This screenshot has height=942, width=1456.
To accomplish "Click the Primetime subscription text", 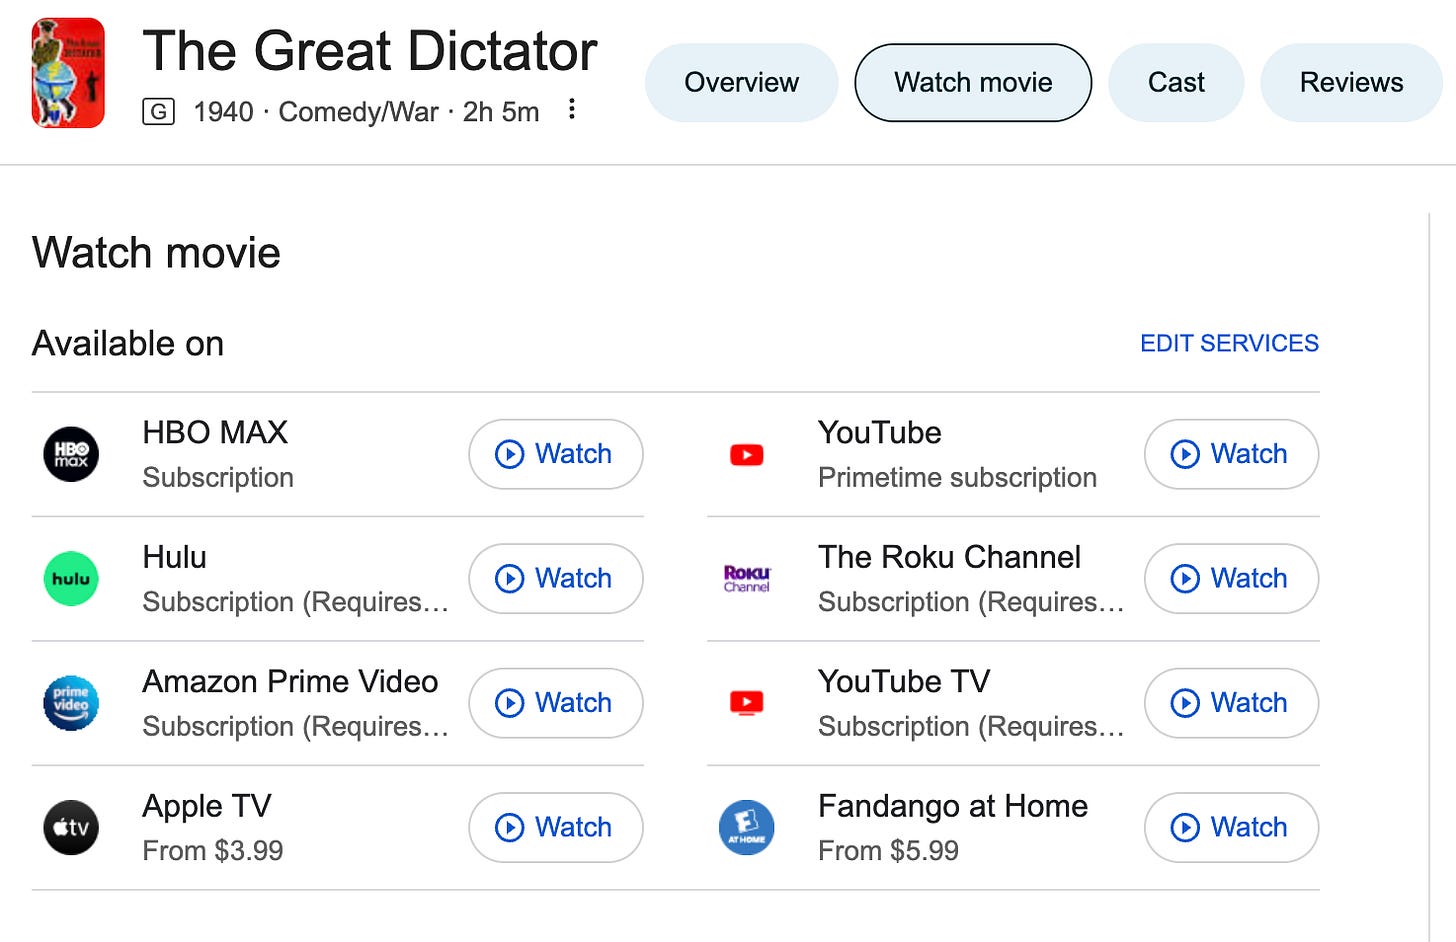I will point(957,478).
